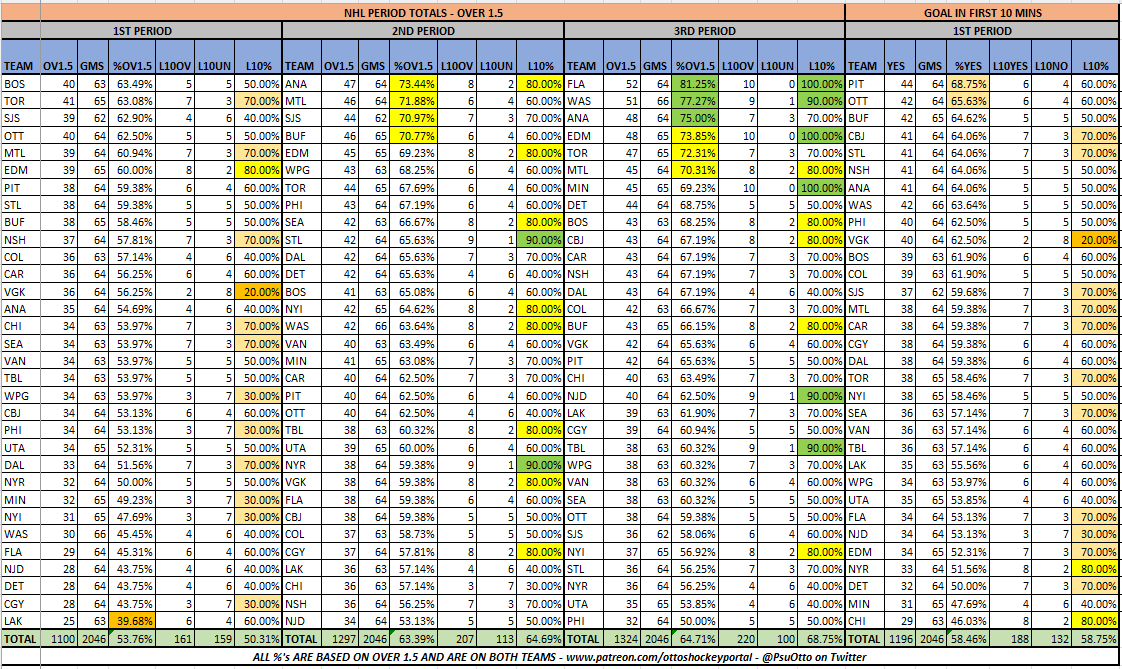
Task: Click the 65.63% cell in OTT goal row
Action: click(x=968, y=101)
